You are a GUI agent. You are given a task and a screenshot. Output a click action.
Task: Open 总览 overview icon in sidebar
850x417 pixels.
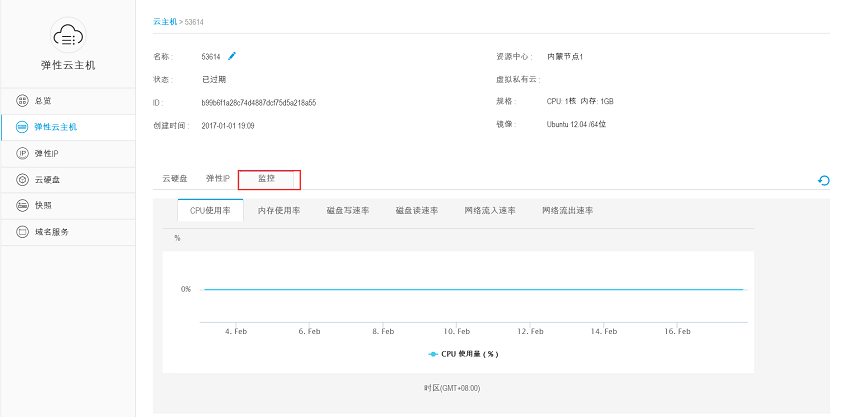(x=22, y=100)
